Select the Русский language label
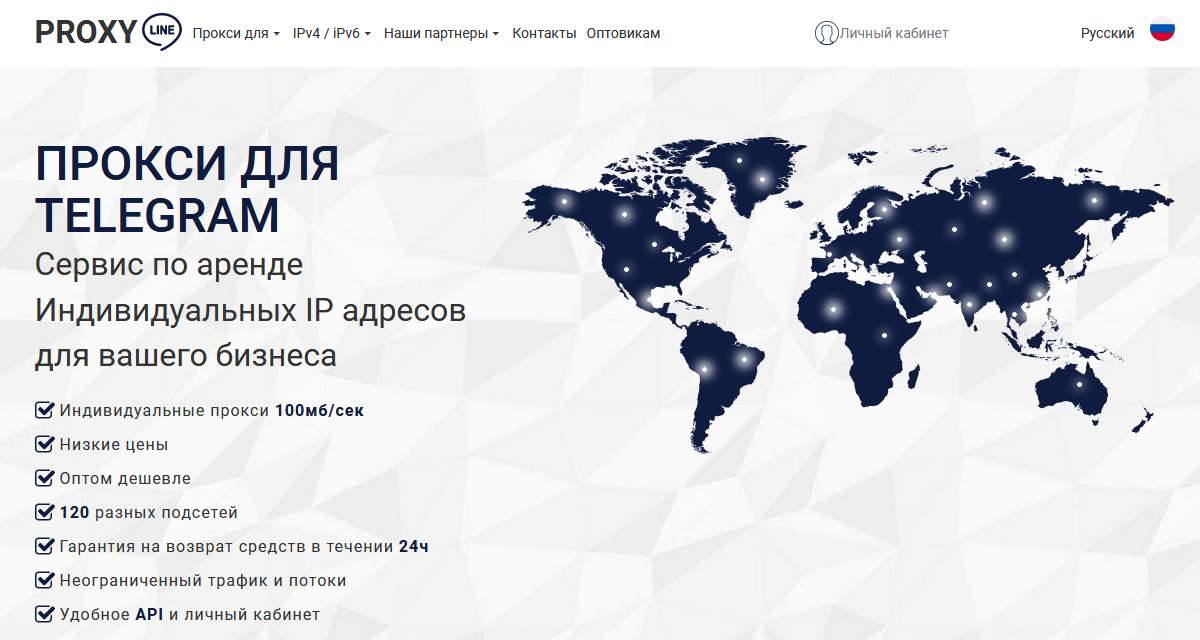 (x=1108, y=33)
